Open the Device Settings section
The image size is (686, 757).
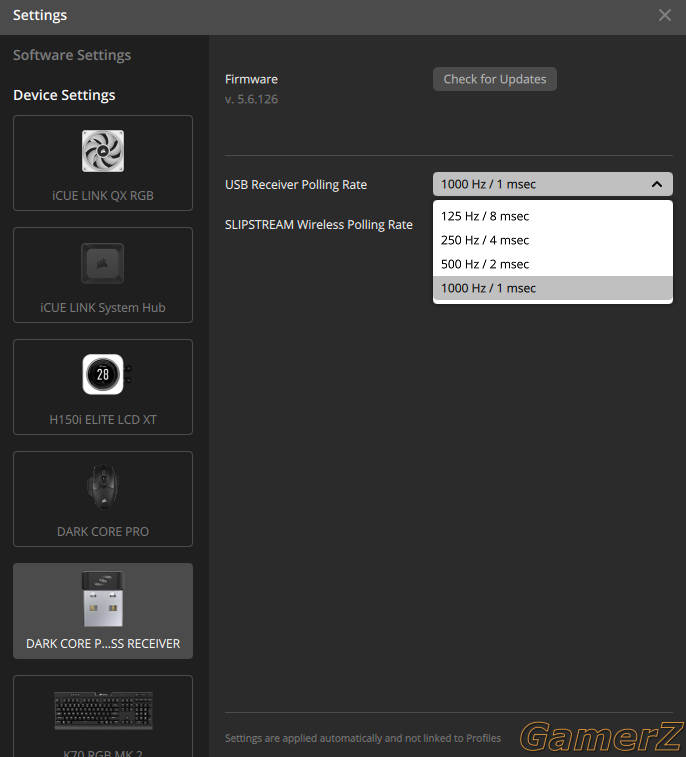[64, 95]
